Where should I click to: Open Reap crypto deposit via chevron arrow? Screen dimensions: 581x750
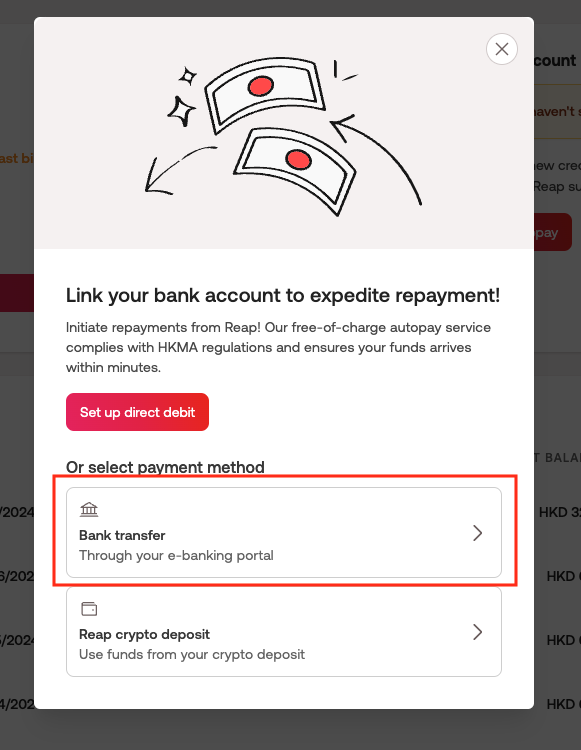click(477, 632)
